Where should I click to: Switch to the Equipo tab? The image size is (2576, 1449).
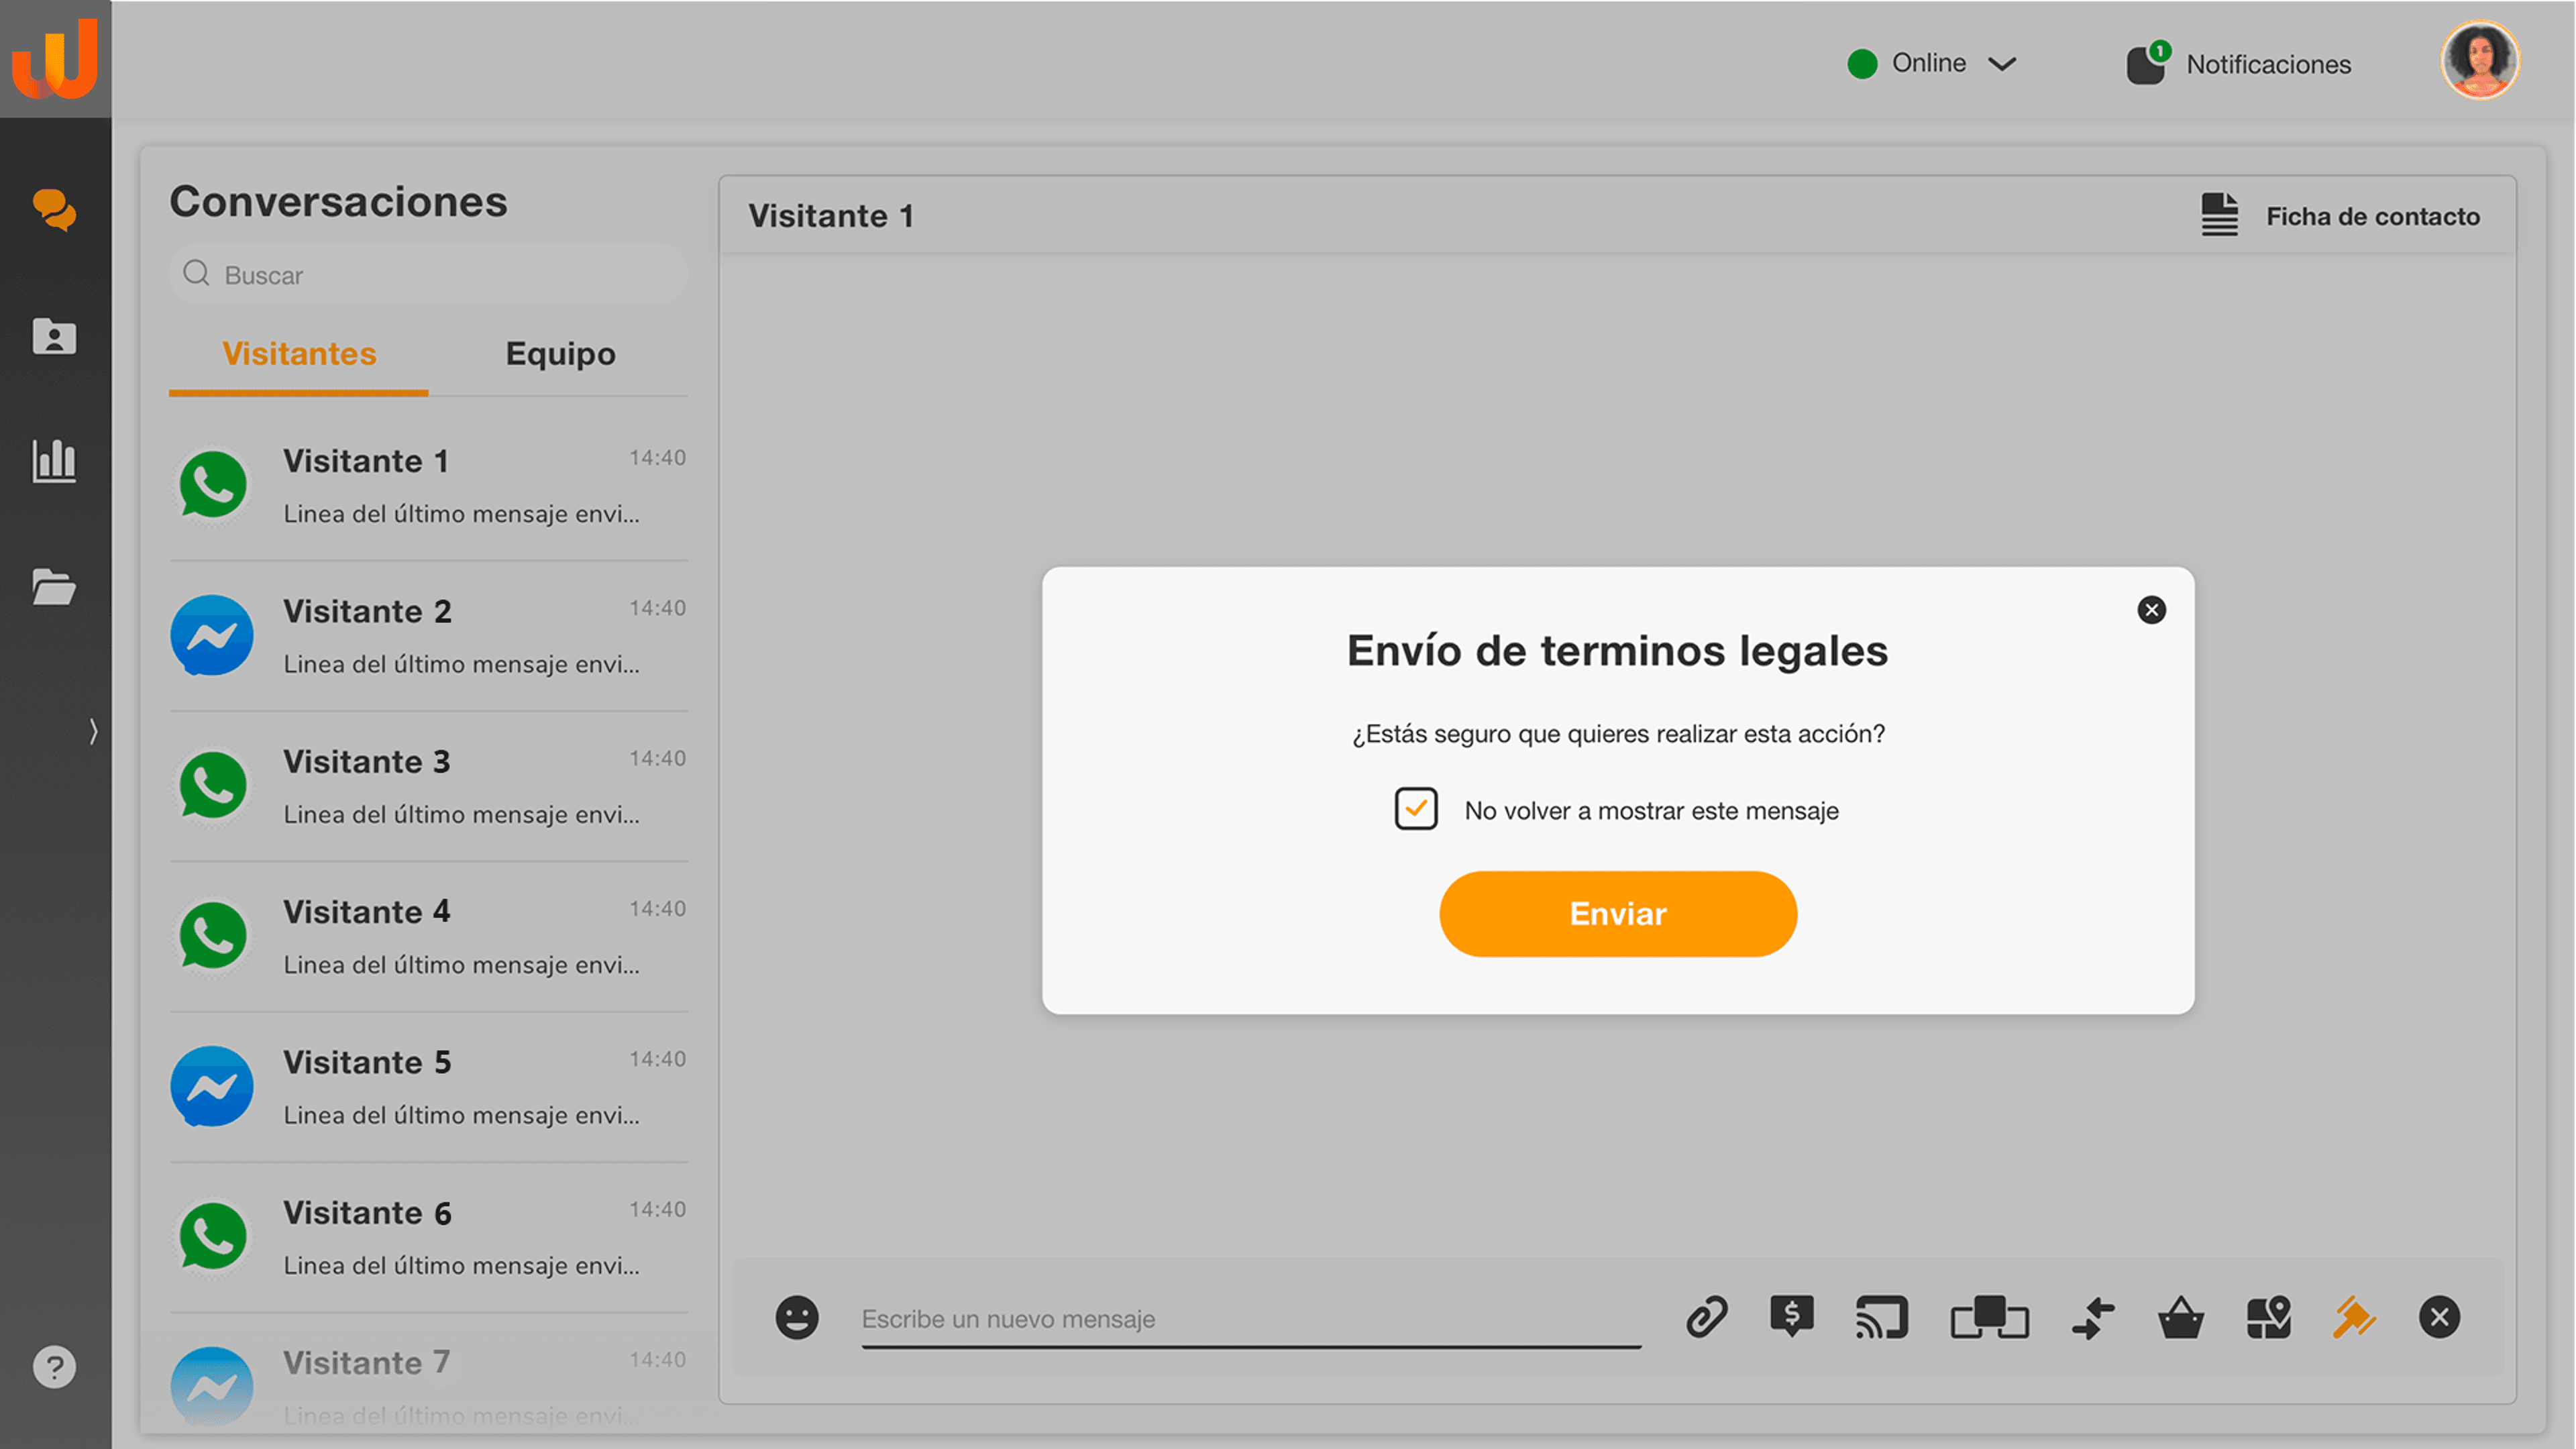[x=560, y=354]
